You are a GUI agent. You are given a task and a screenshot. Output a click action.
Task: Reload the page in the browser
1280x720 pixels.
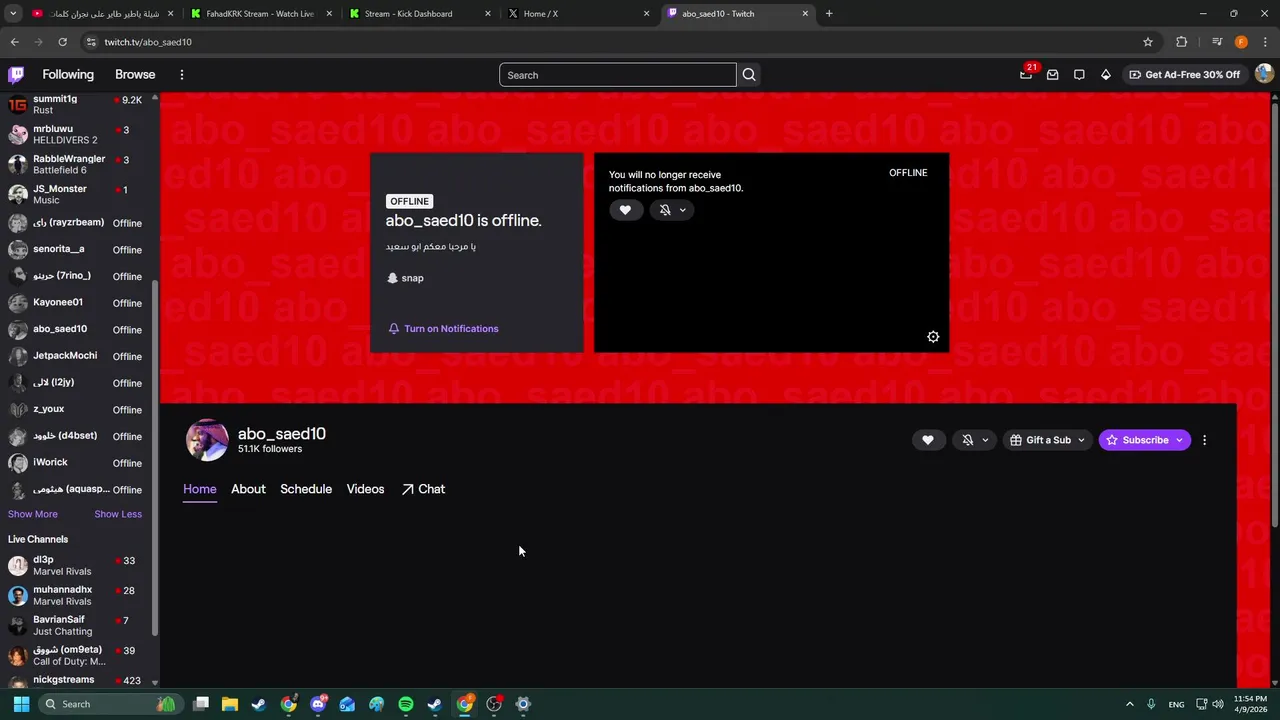pos(62,42)
